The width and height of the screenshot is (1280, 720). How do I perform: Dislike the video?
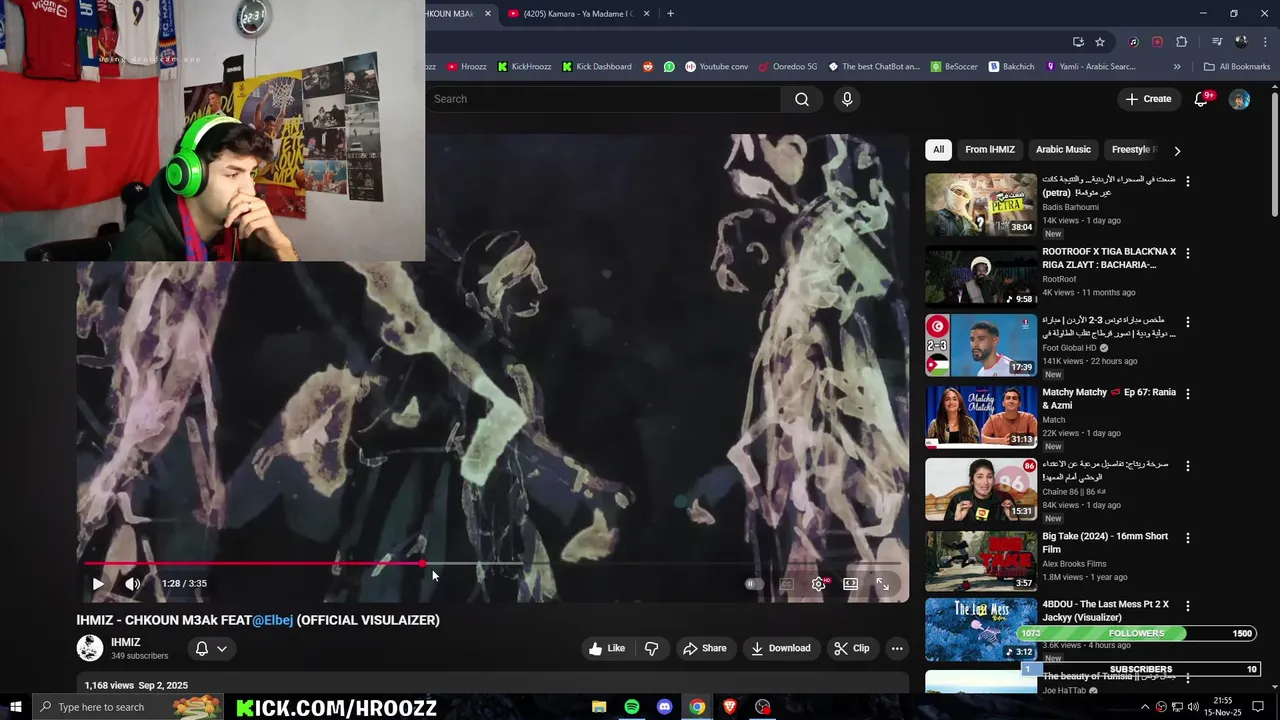point(651,648)
